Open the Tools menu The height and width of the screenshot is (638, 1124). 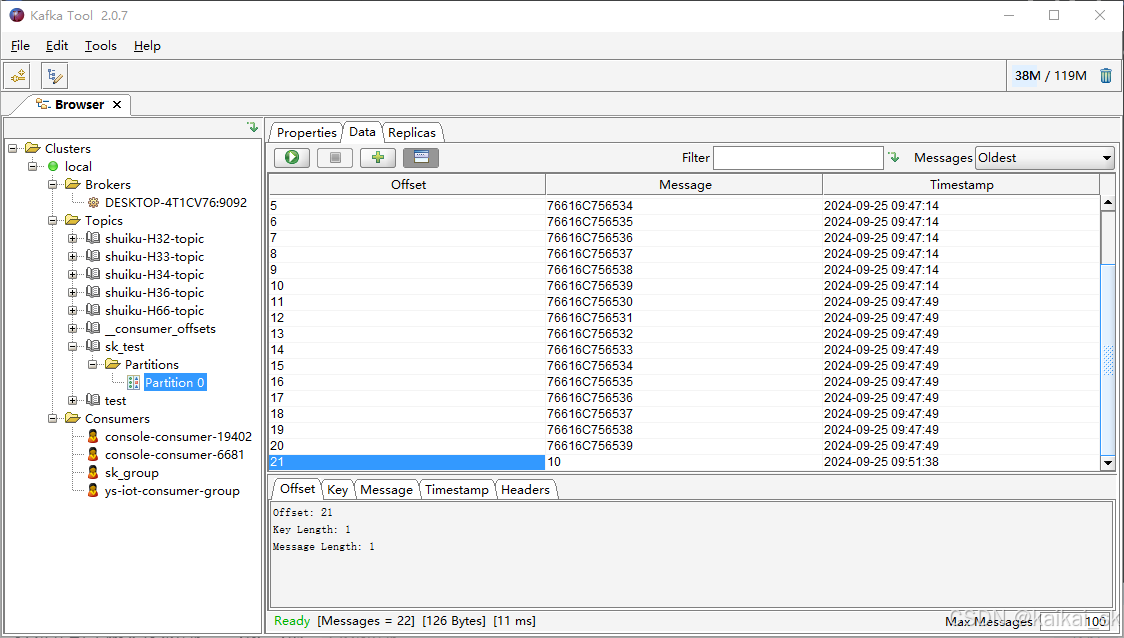pos(100,46)
